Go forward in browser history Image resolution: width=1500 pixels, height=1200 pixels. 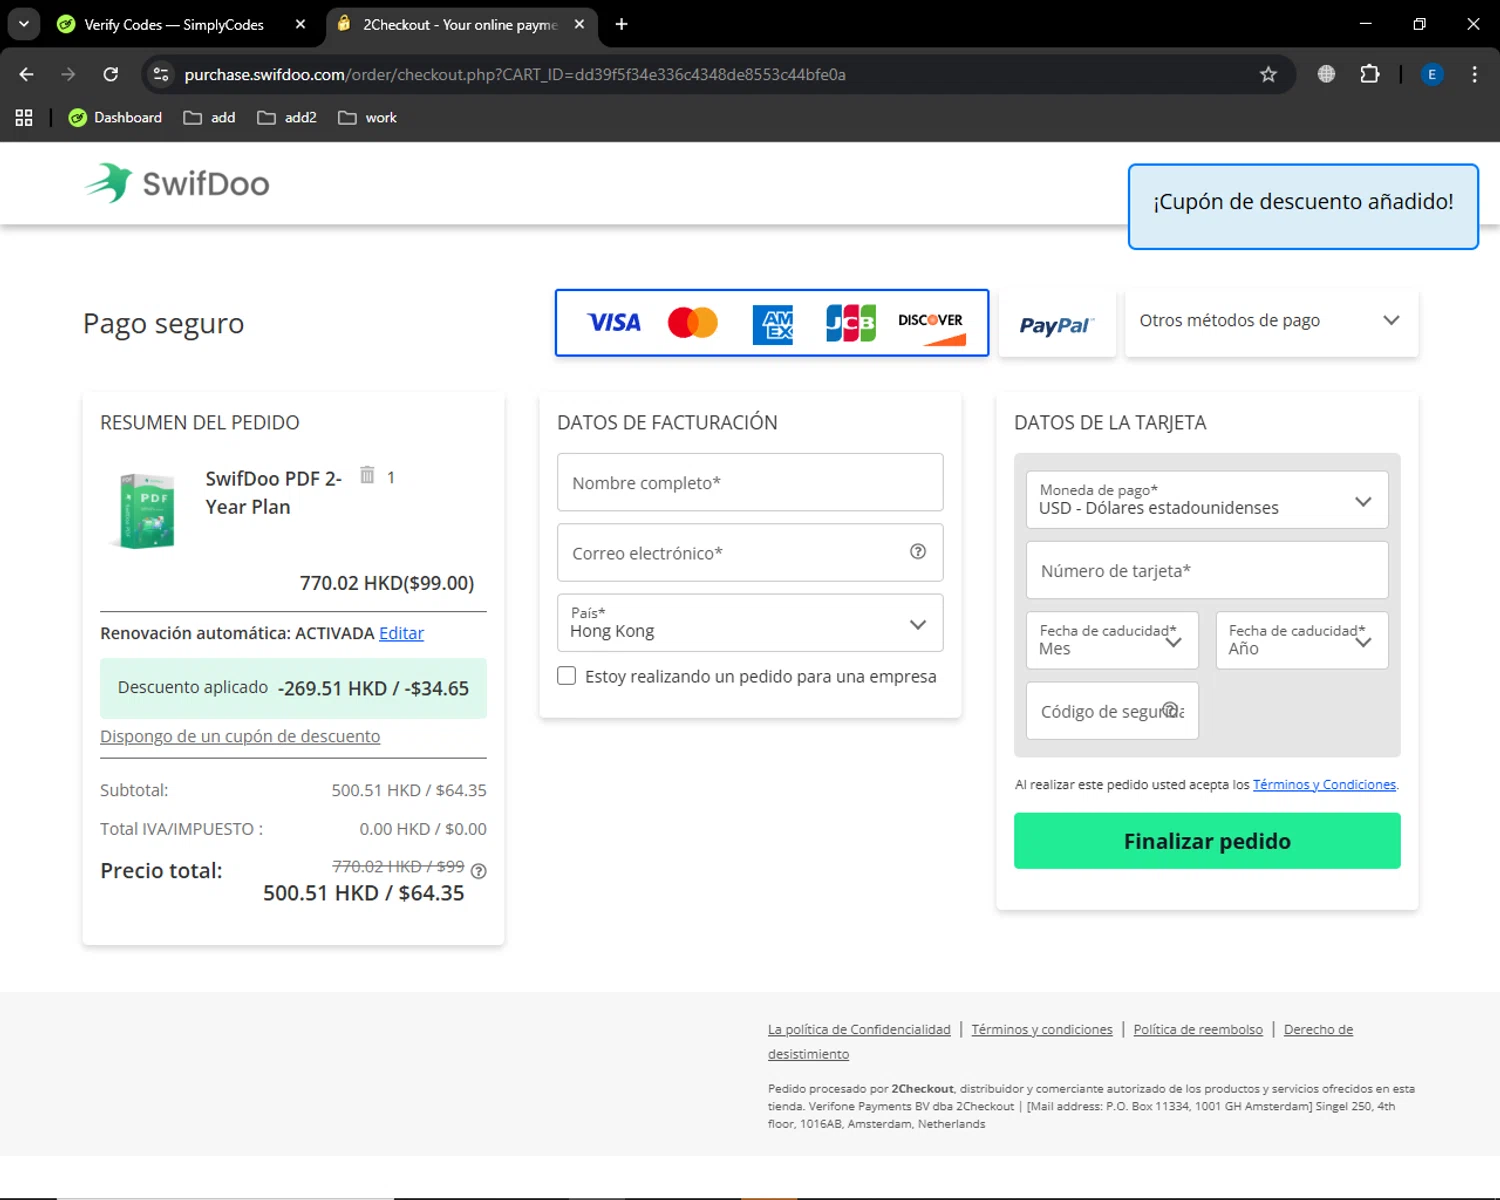click(x=68, y=74)
